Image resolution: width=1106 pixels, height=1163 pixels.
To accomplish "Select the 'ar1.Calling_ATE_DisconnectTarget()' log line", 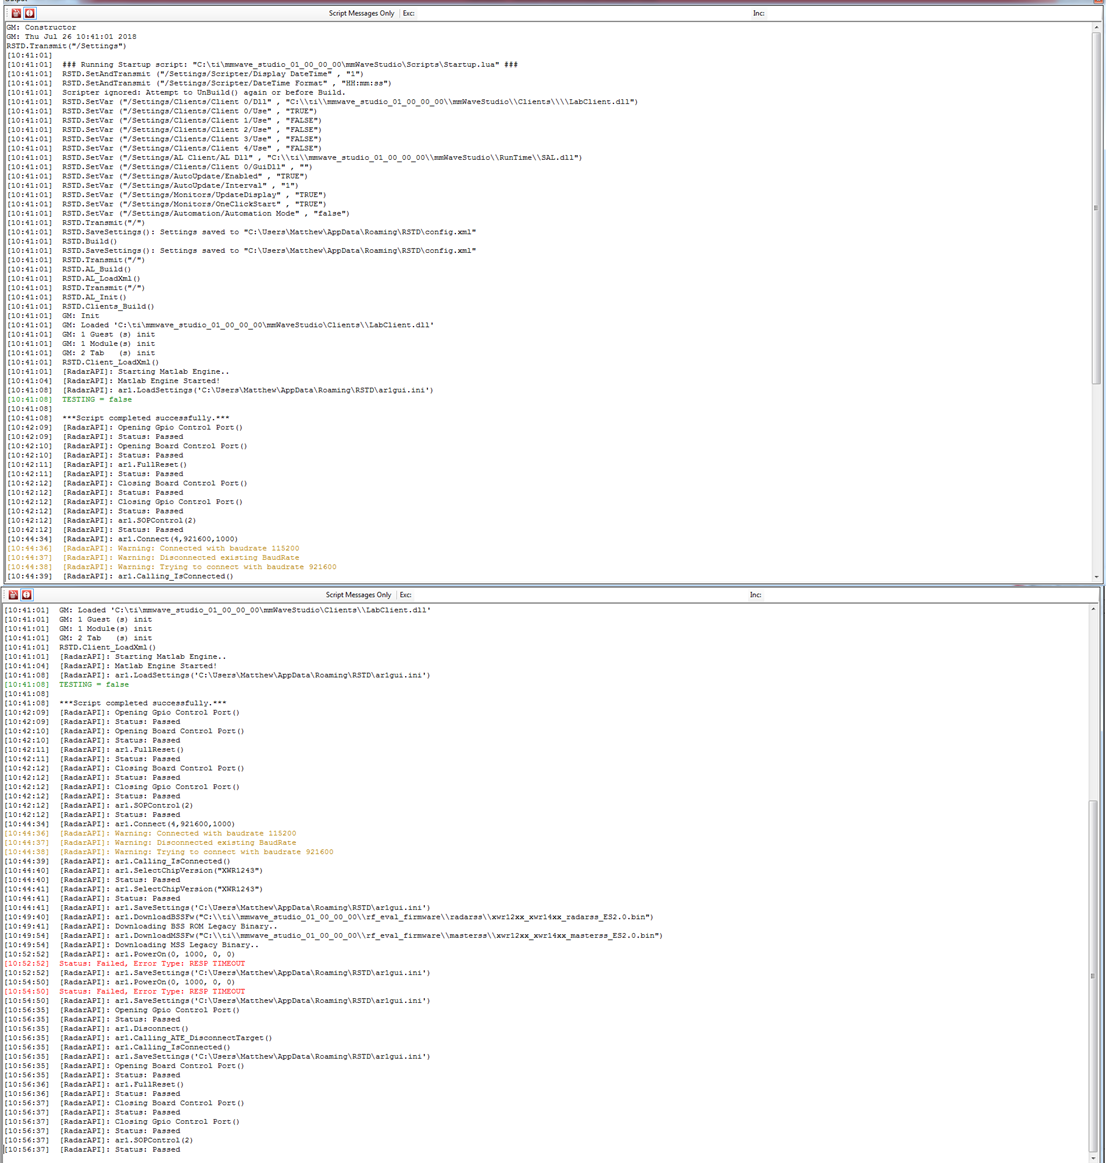I will click(x=138, y=1038).
